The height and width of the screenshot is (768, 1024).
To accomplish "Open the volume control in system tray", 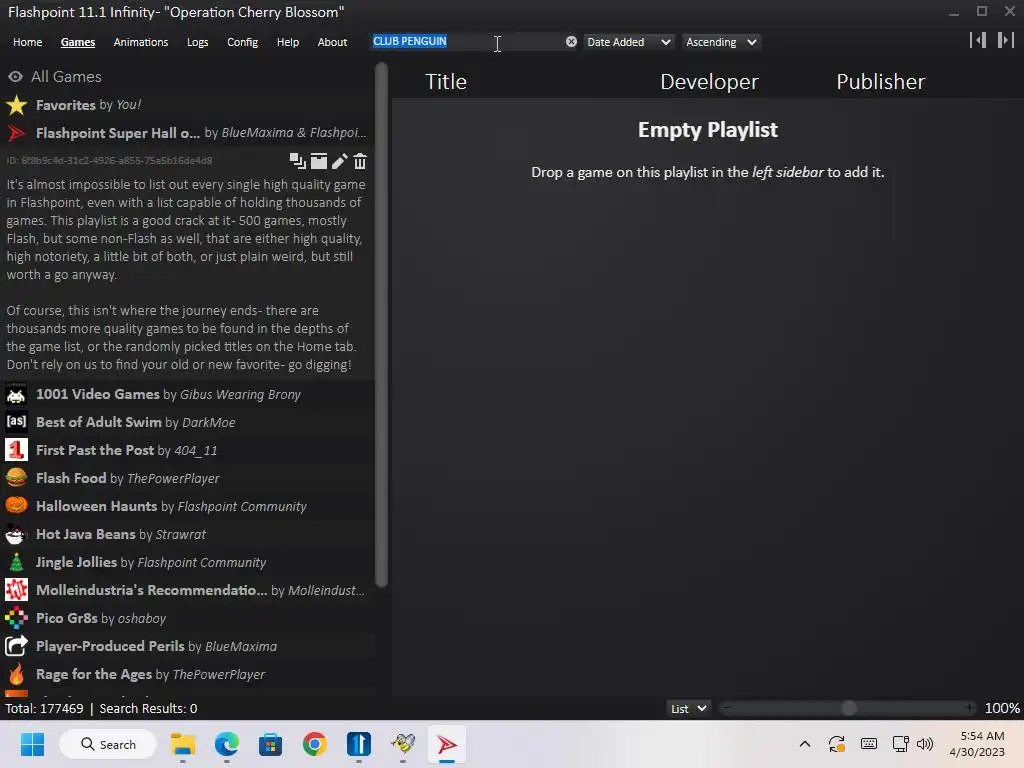I will (925, 744).
